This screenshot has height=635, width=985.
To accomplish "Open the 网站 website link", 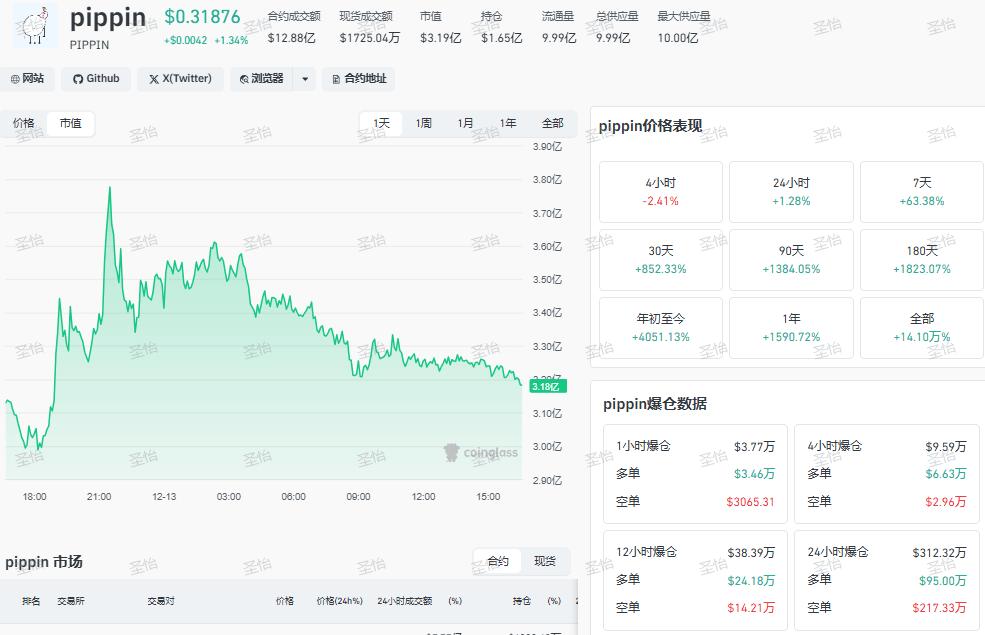I will pyautogui.click(x=28, y=79).
